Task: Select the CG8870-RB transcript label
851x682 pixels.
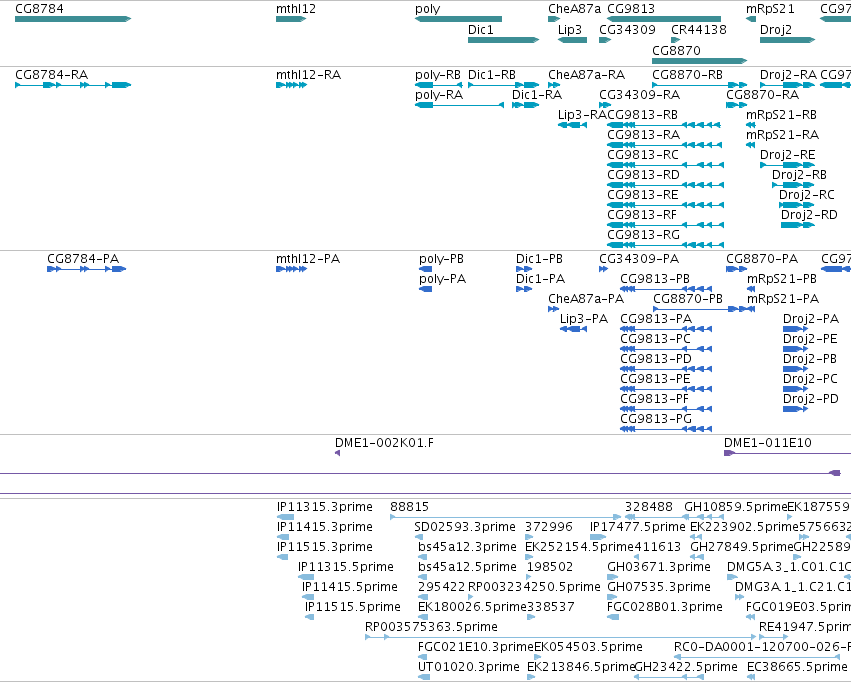Action: [x=688, y=74]
